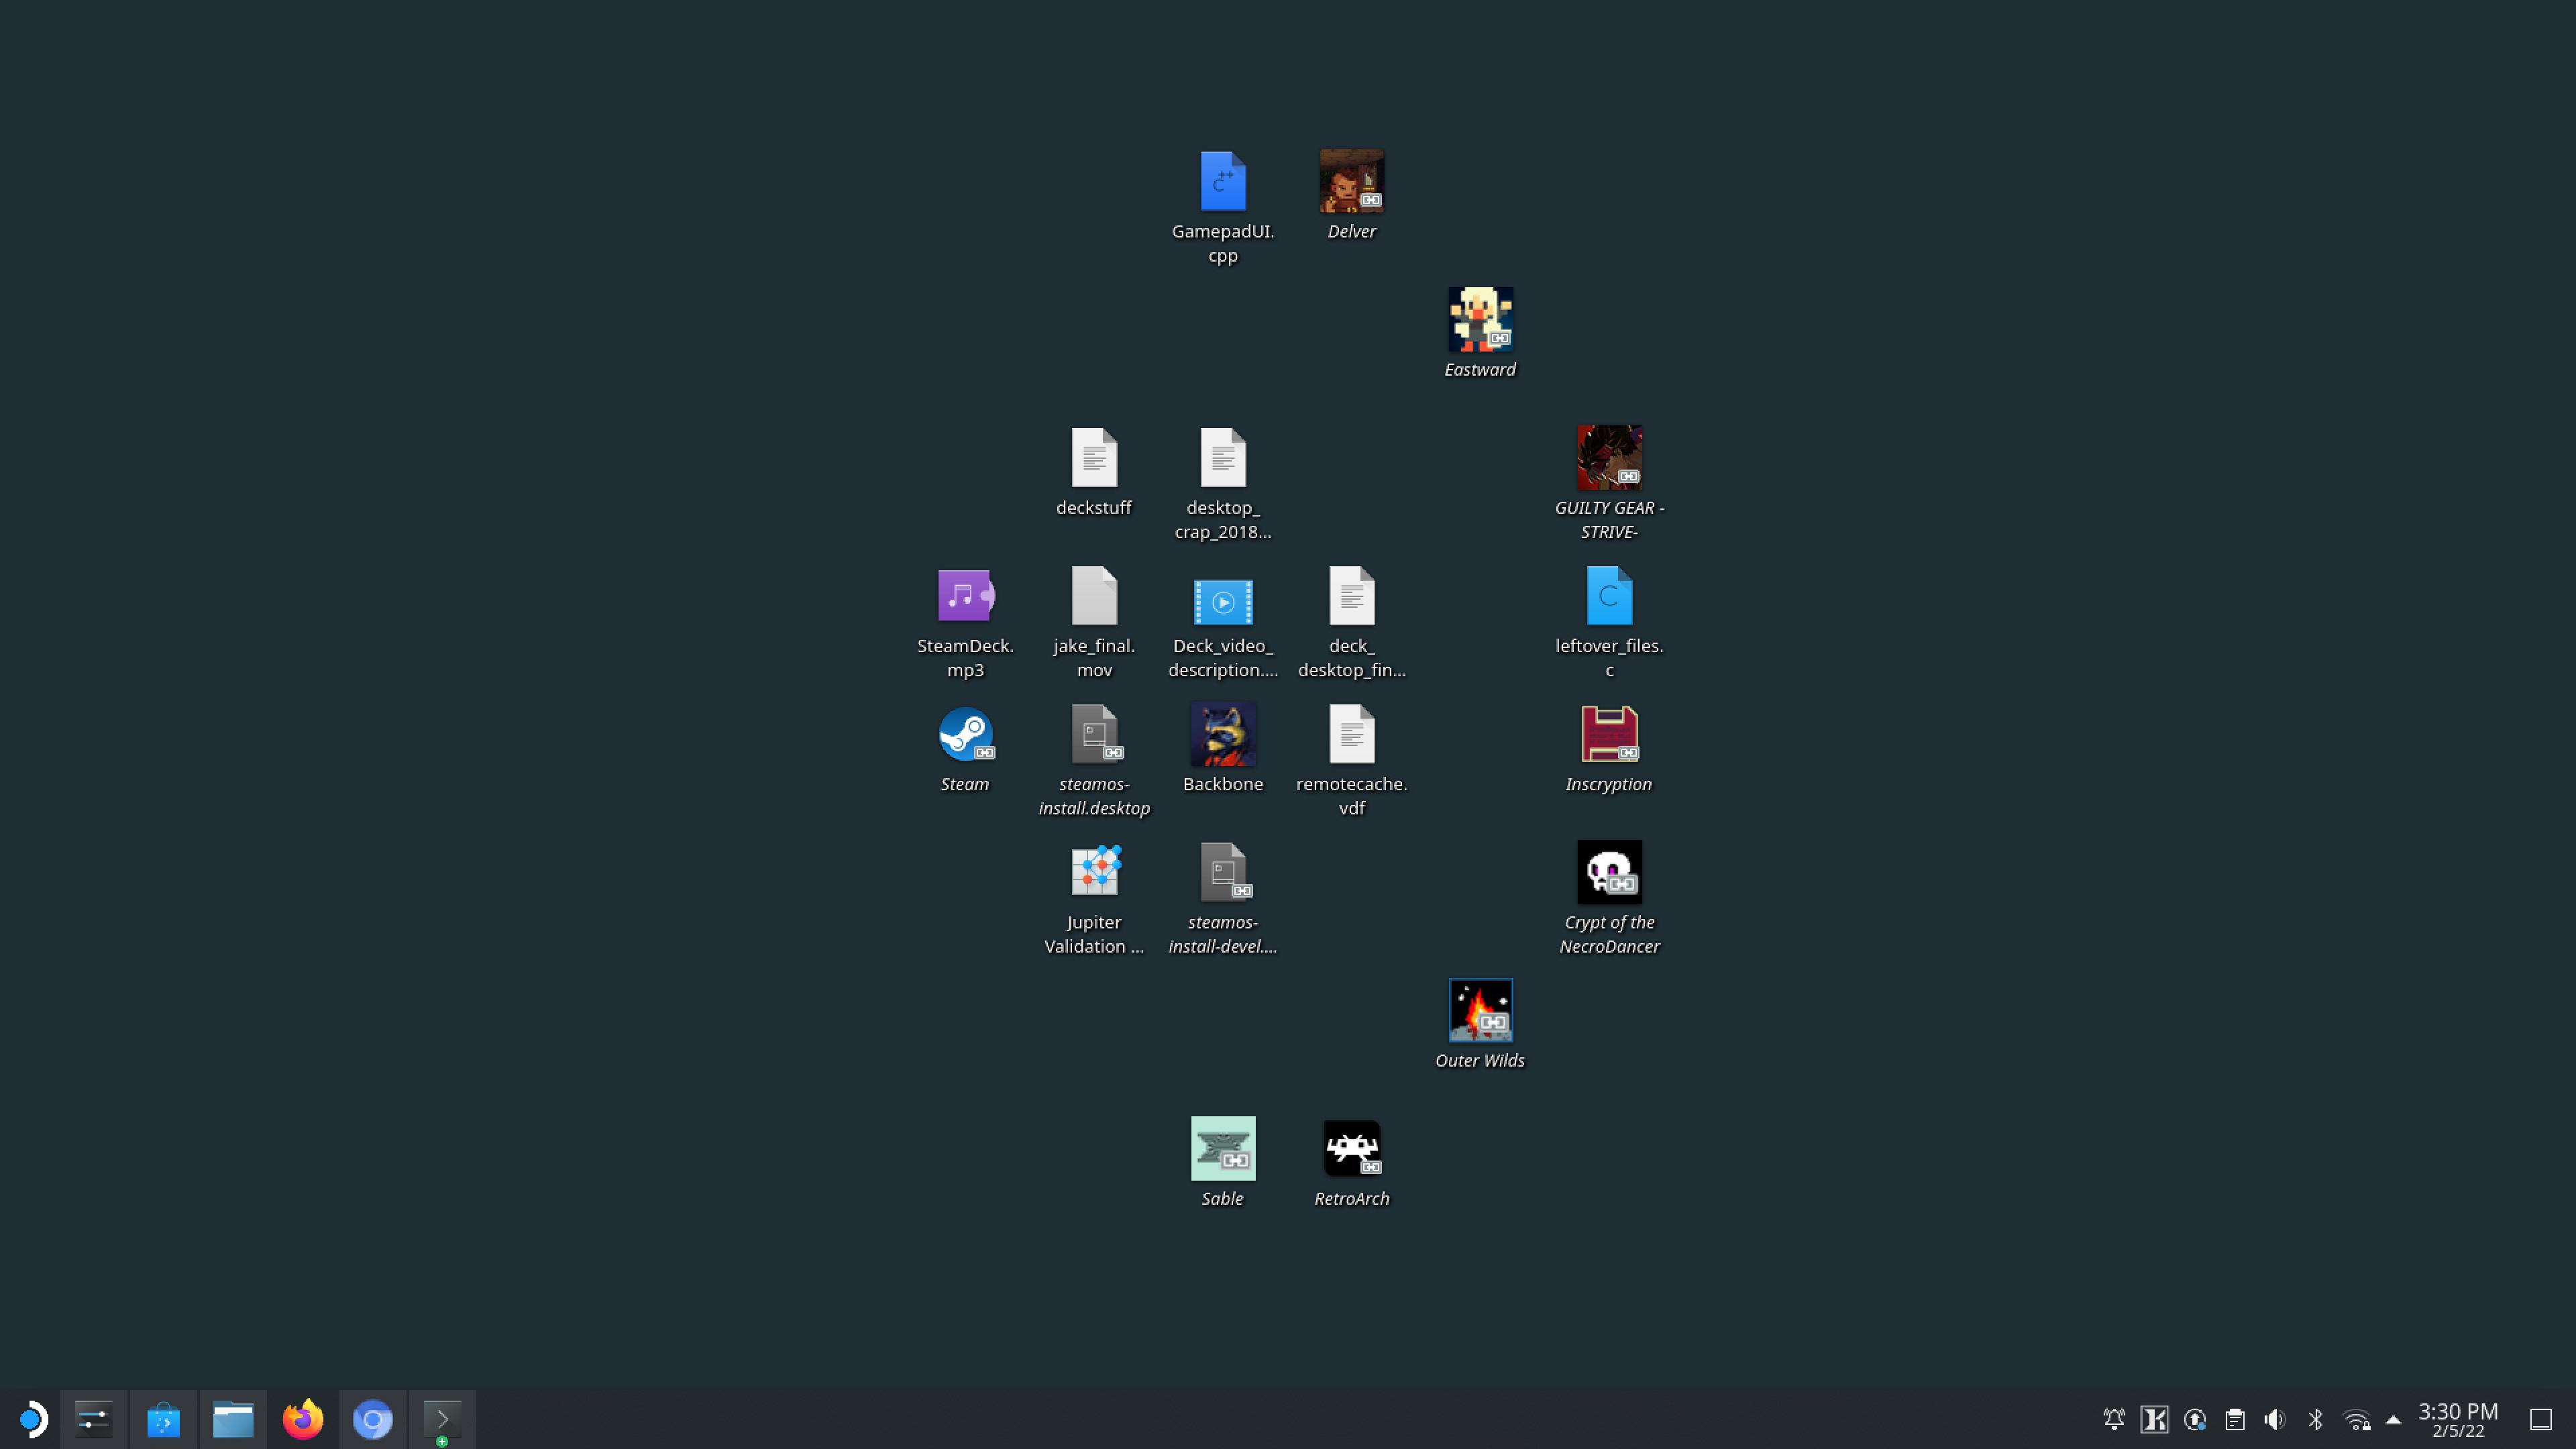Select the deckstuff text file
Viewport: 2576px width, 1449px height.
pyautogui.click(x=1094, y=457)
